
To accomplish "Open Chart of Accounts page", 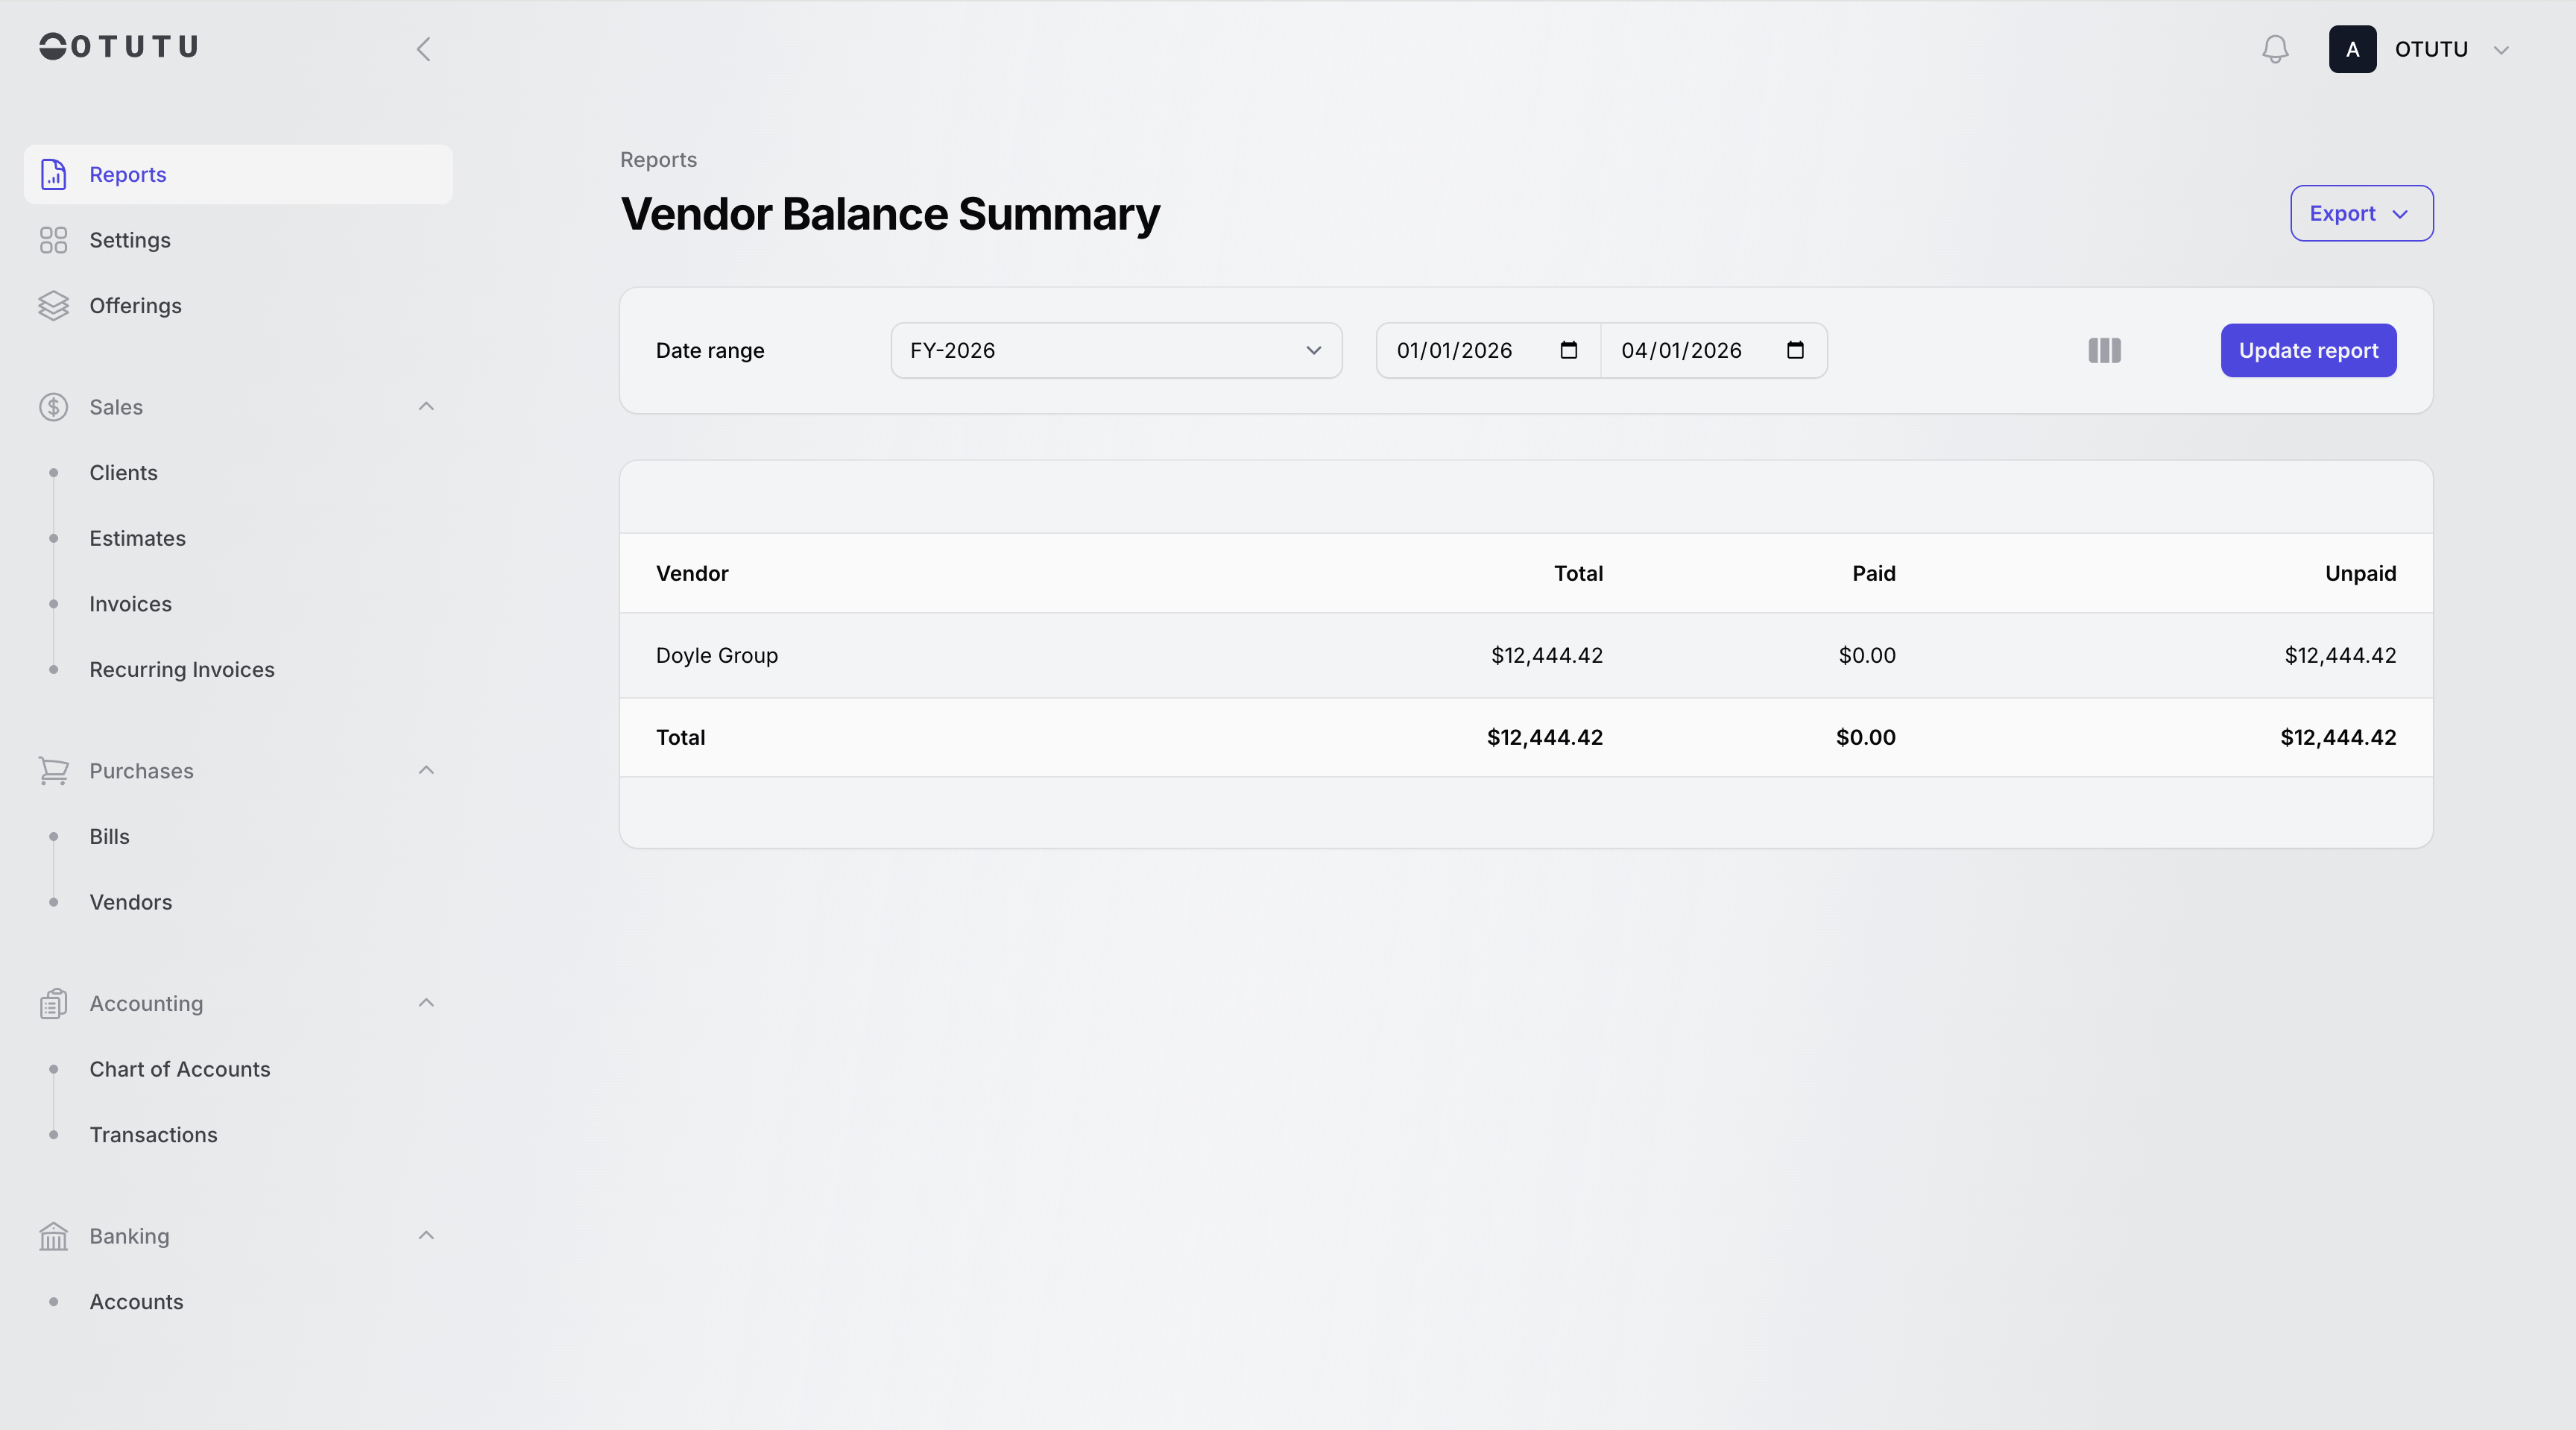I will coord(180,1069).
